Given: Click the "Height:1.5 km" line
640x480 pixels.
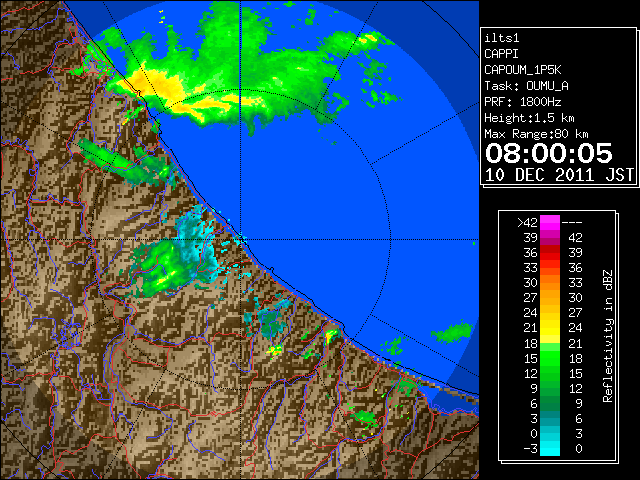Looking at the screenshot, I should (529, 118).
